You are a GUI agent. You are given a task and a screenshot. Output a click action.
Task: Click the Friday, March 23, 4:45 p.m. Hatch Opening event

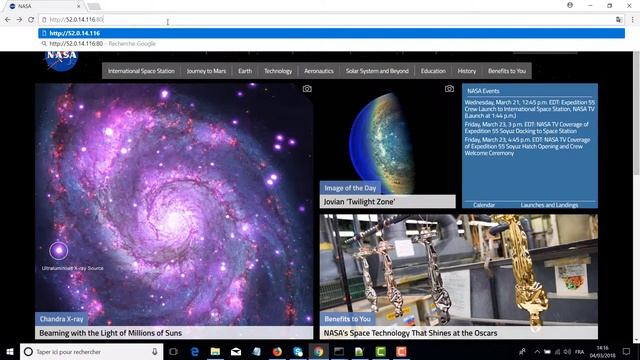coord(527,146)
